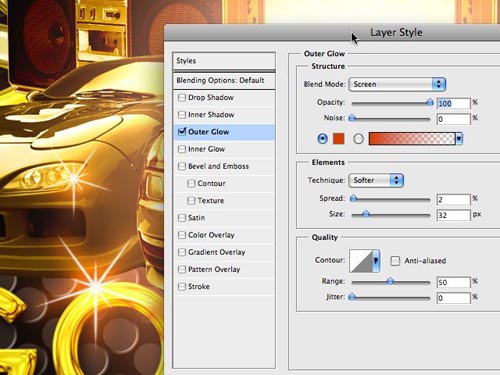Open the Blend Mode Screen dropdown
The image size is (500, 375).
tap(397, 84)
